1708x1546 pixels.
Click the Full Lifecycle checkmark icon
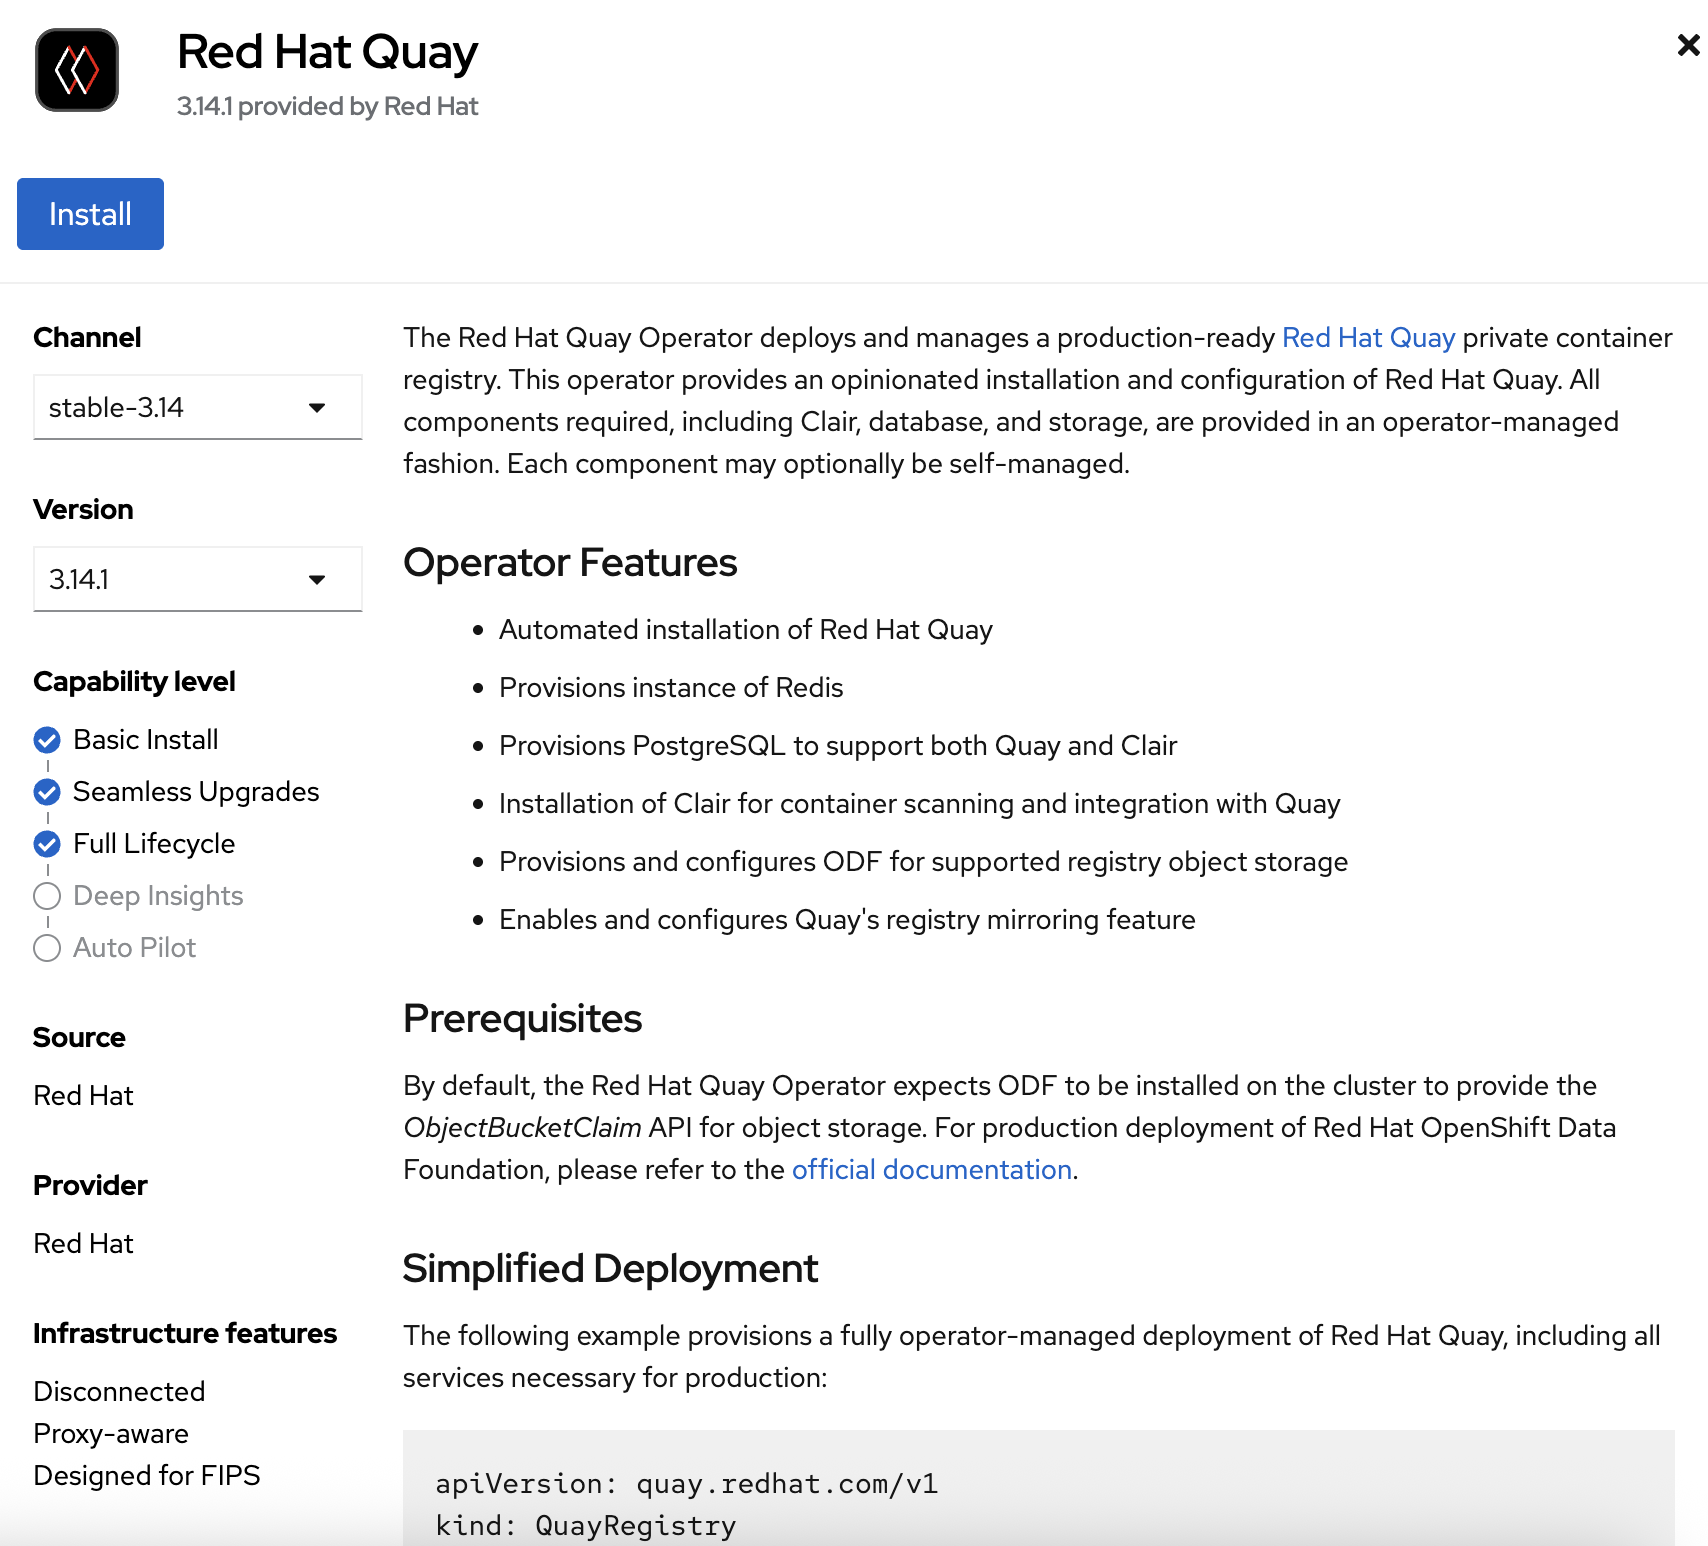pos(47,844)
